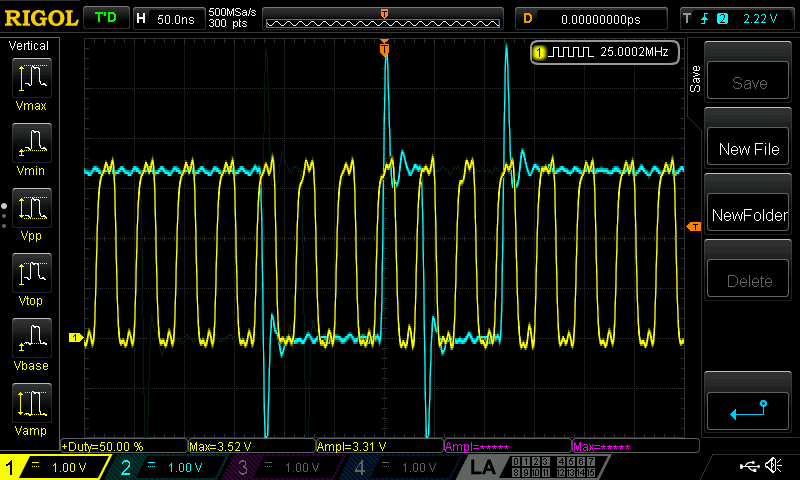Select the Vmax measurement icon
Viewport: 800px width, 480px height.
(32, 83)
